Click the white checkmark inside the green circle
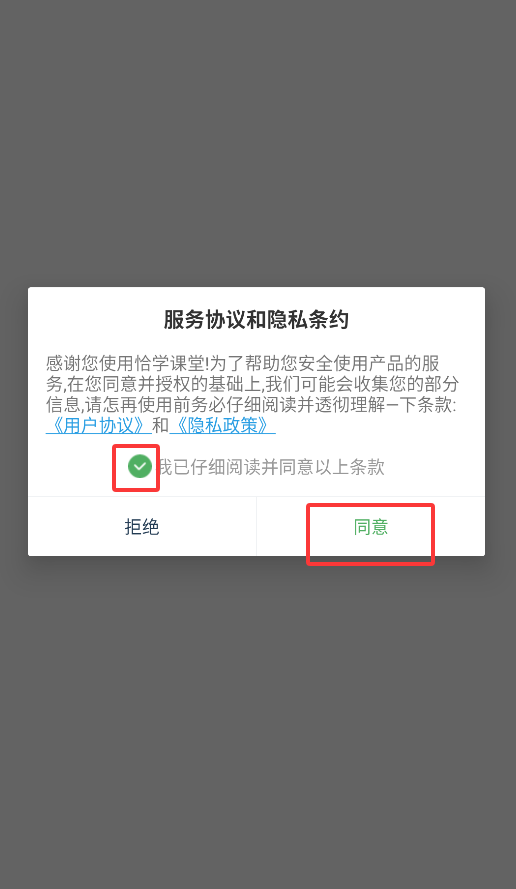Image resolution: width=516 pixels, height=889 pixels. tap(139, 467)
